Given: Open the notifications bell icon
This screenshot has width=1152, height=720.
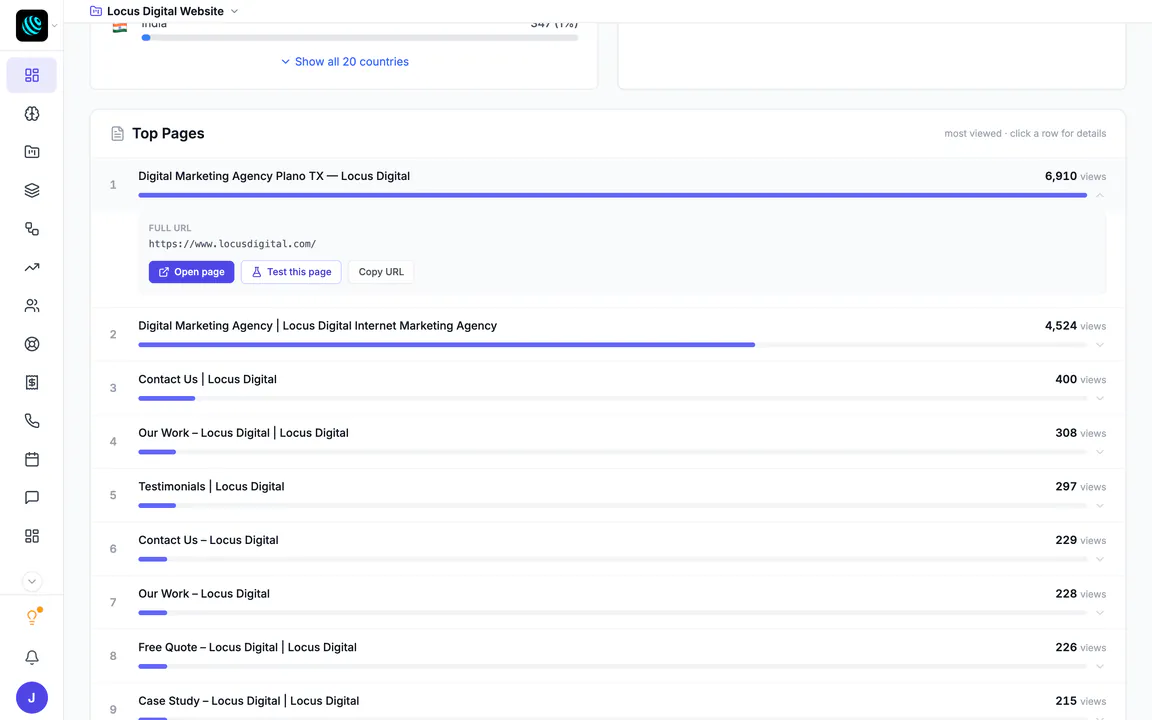Looking at the screenshot, I should coord(32,658).
